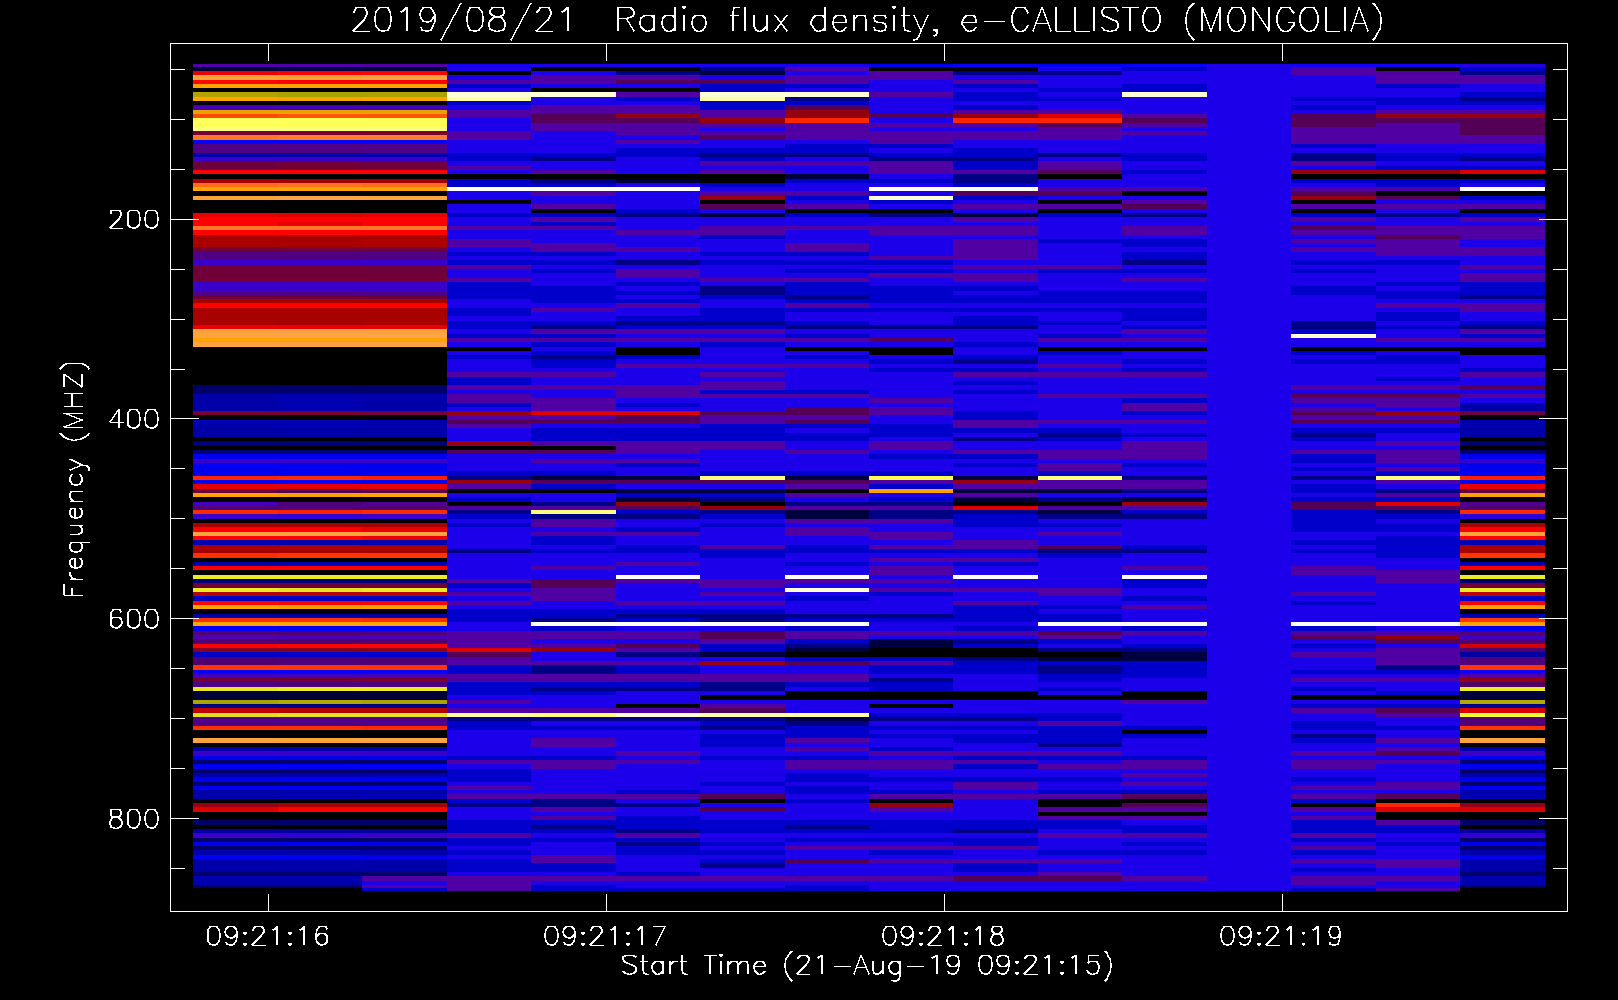
Task: Click the "600" frequency tick label
Action: pyautogui.click(x=134, y=618)
